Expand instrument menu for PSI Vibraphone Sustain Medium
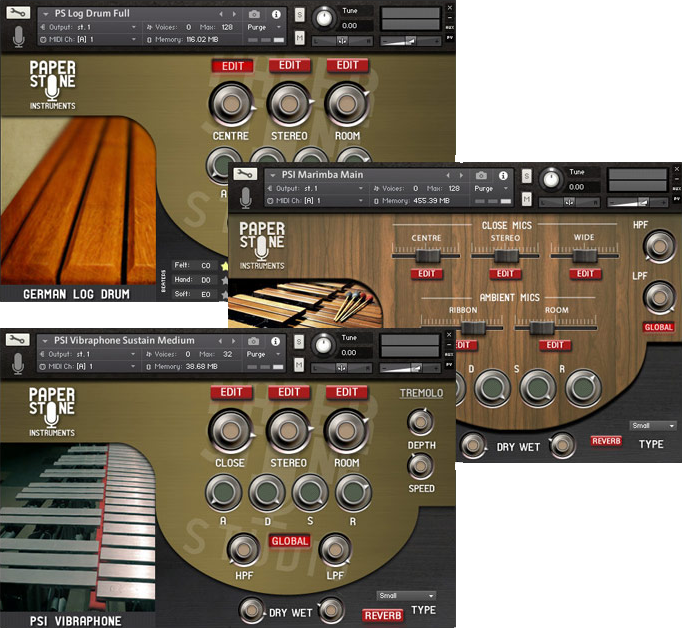The height and width of the screenshot is (628, 682). point(45,341)
